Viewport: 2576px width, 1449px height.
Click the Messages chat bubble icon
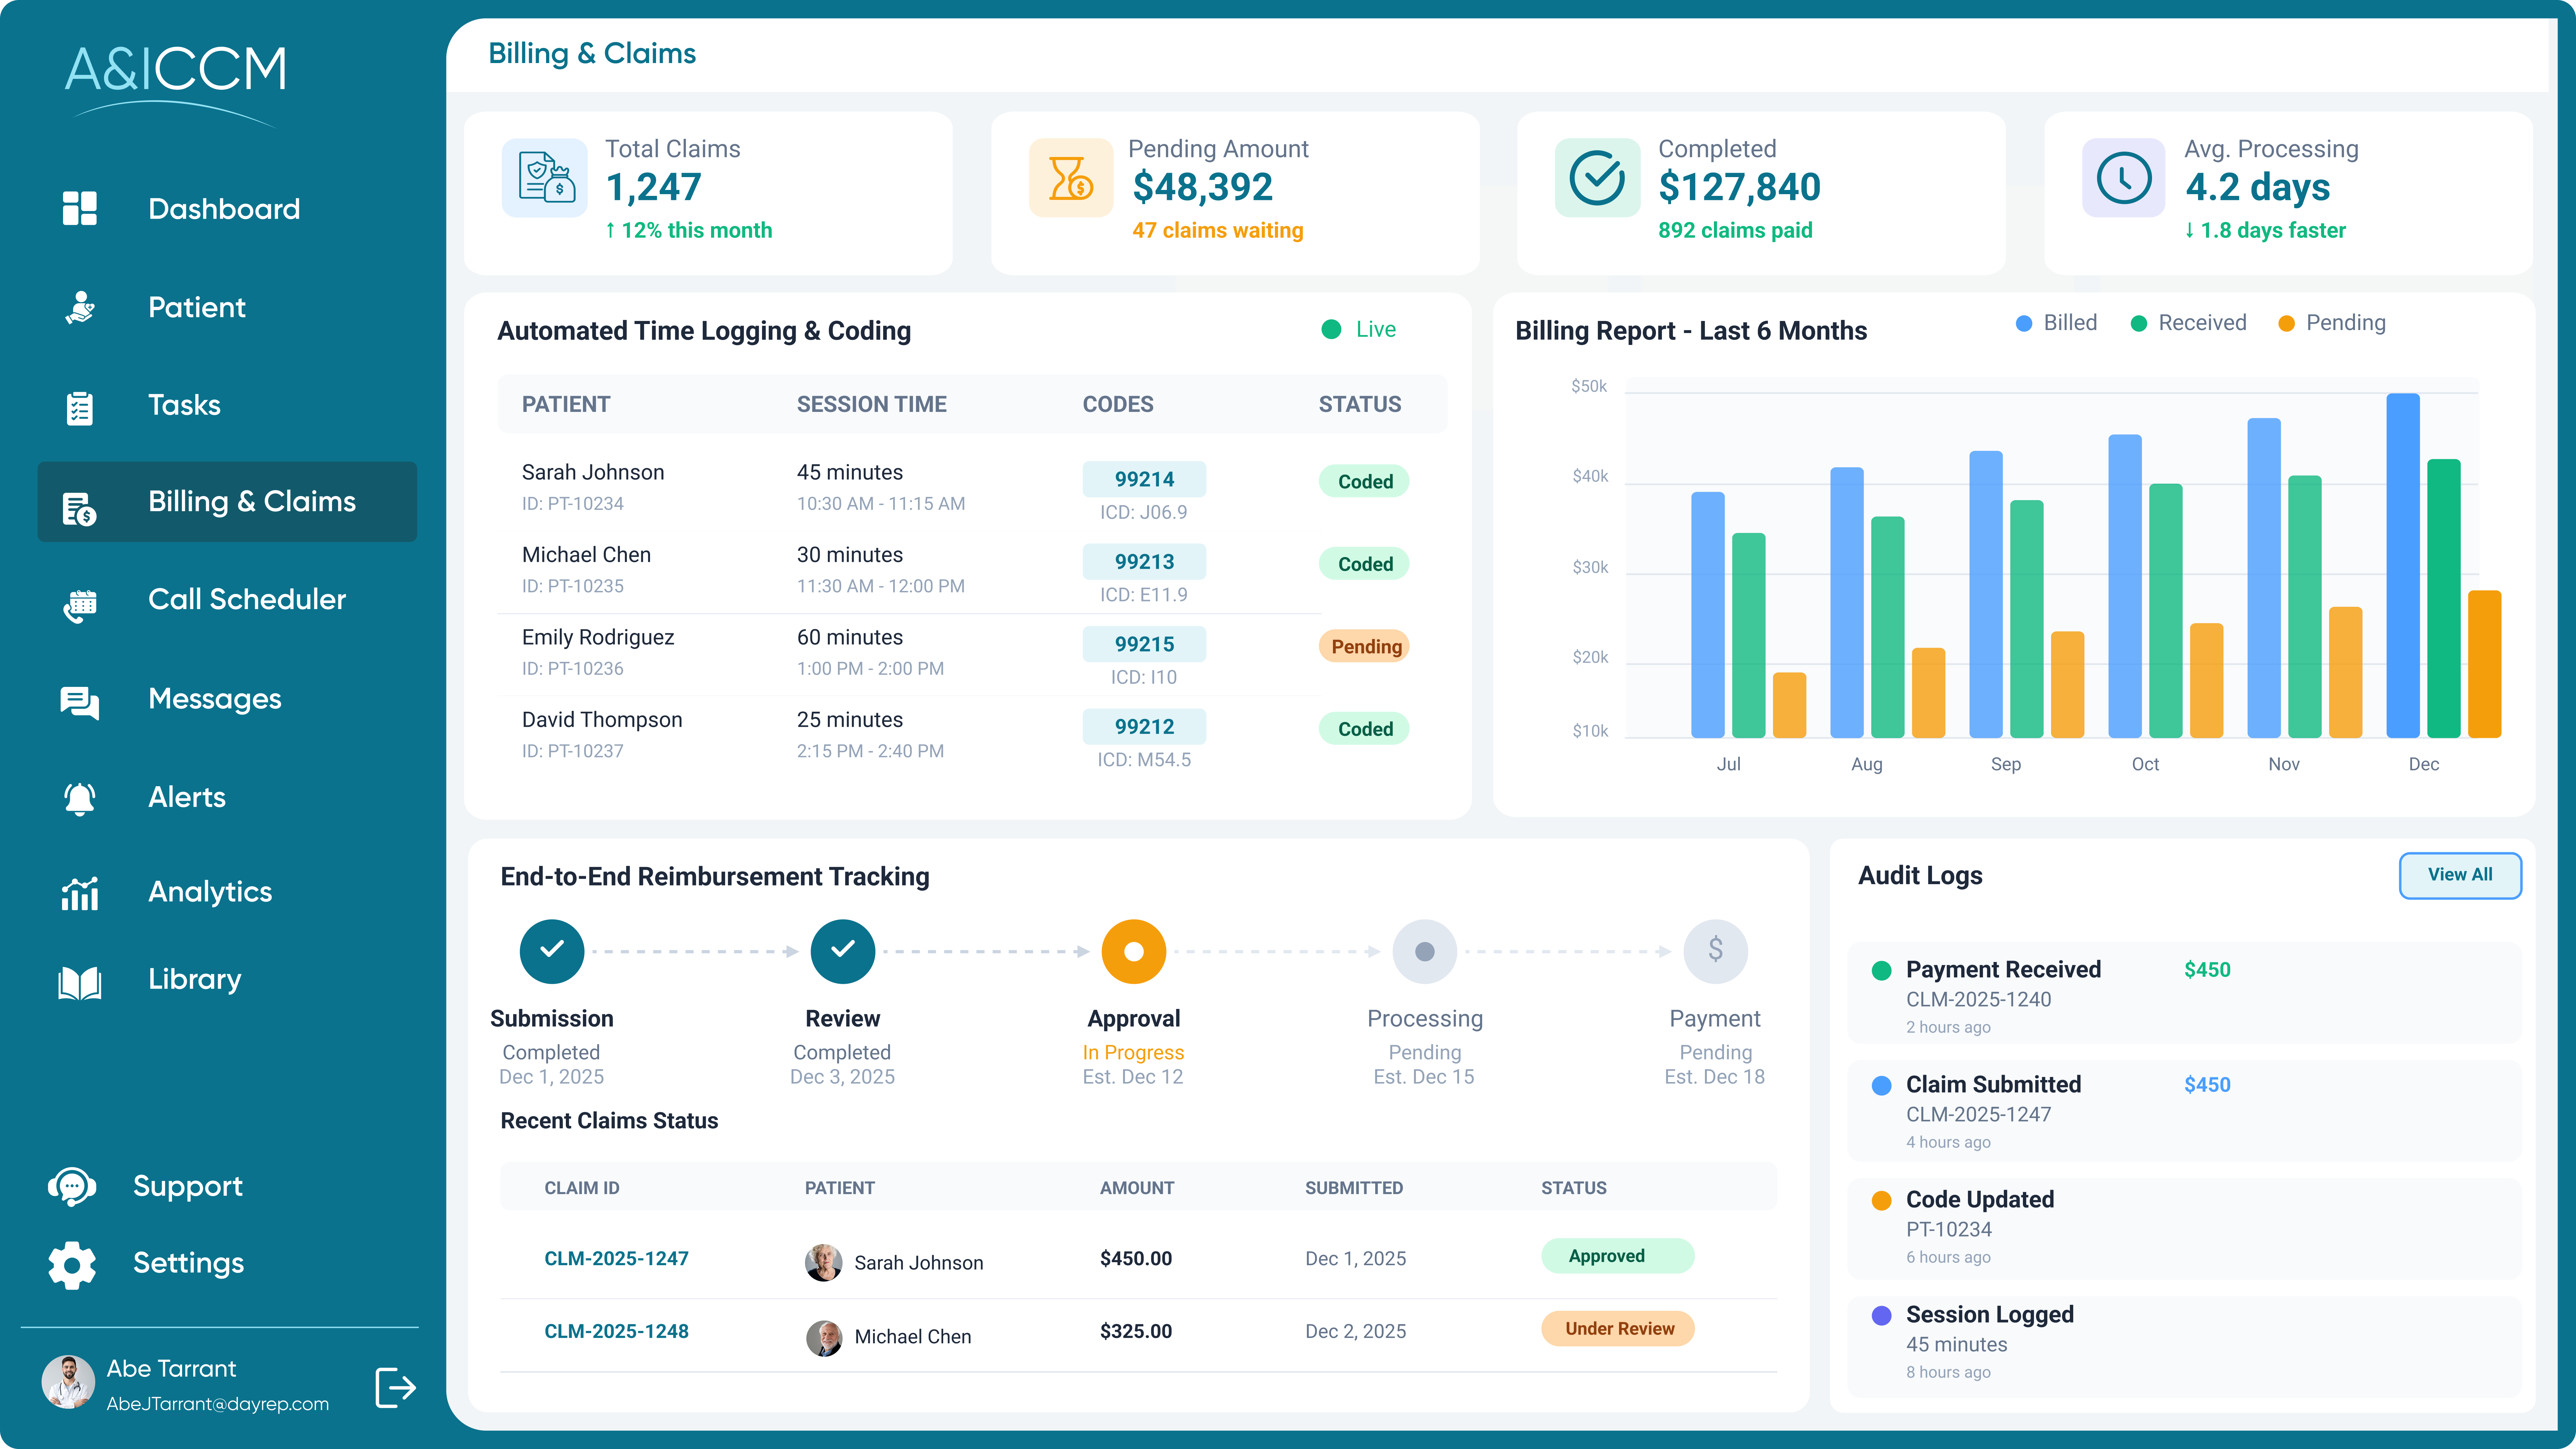(81, 699)
